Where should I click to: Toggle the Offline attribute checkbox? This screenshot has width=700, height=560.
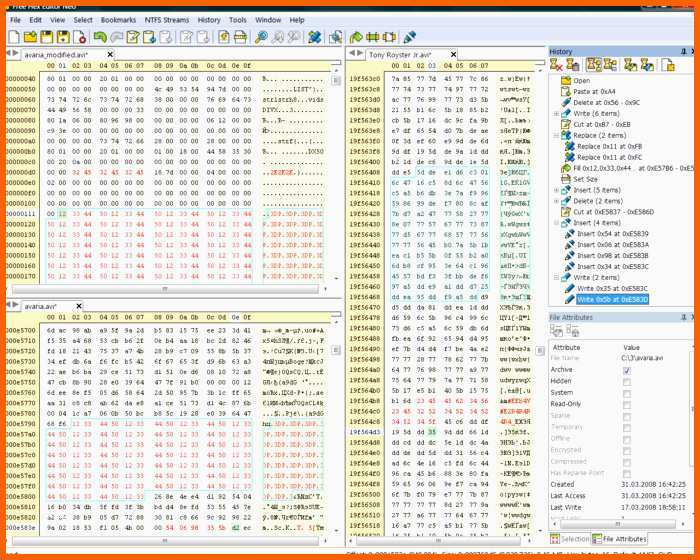[627, 439]
